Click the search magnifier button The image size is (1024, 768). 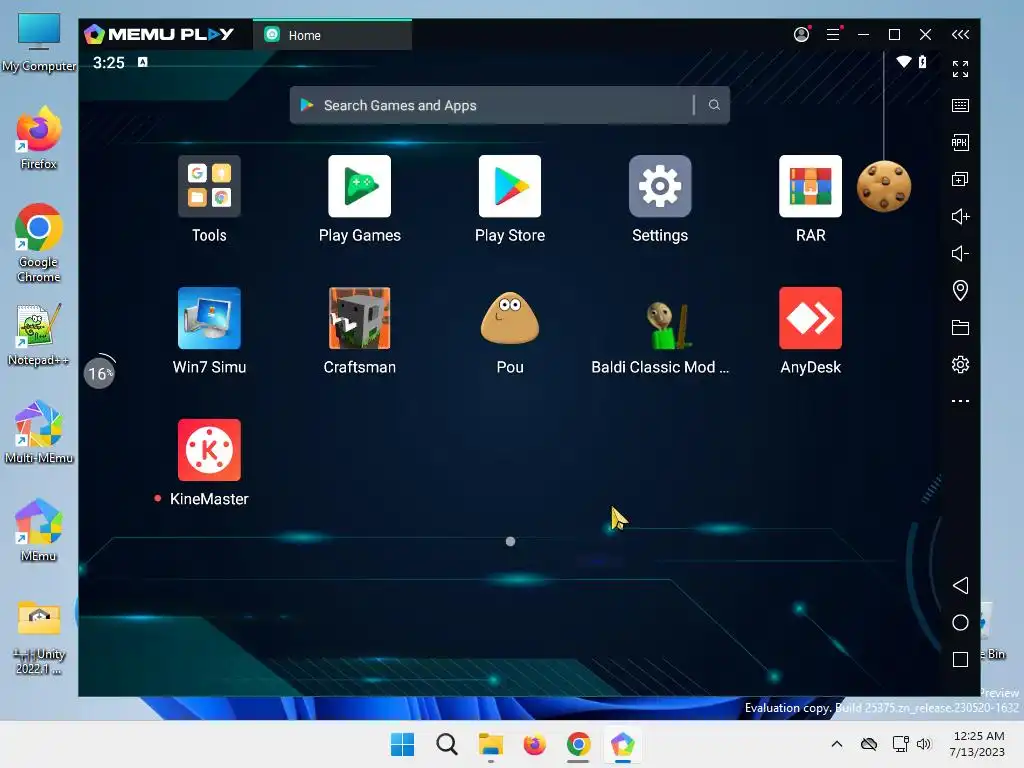pyautogui.click(x=714, y=105)
